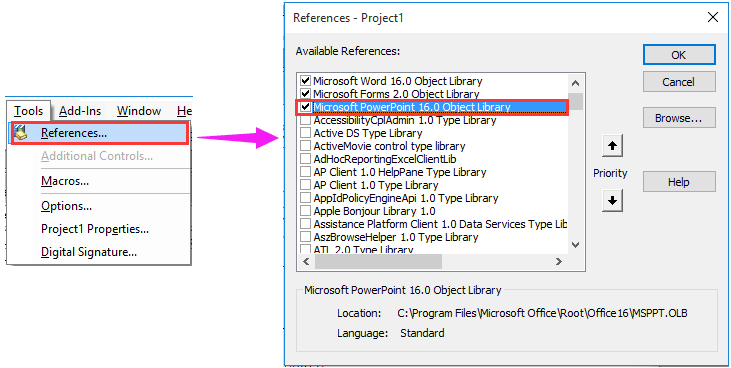Open Options... from Tools menu
The width and height of the screenshot is (731, 368).
coord(66,206)
